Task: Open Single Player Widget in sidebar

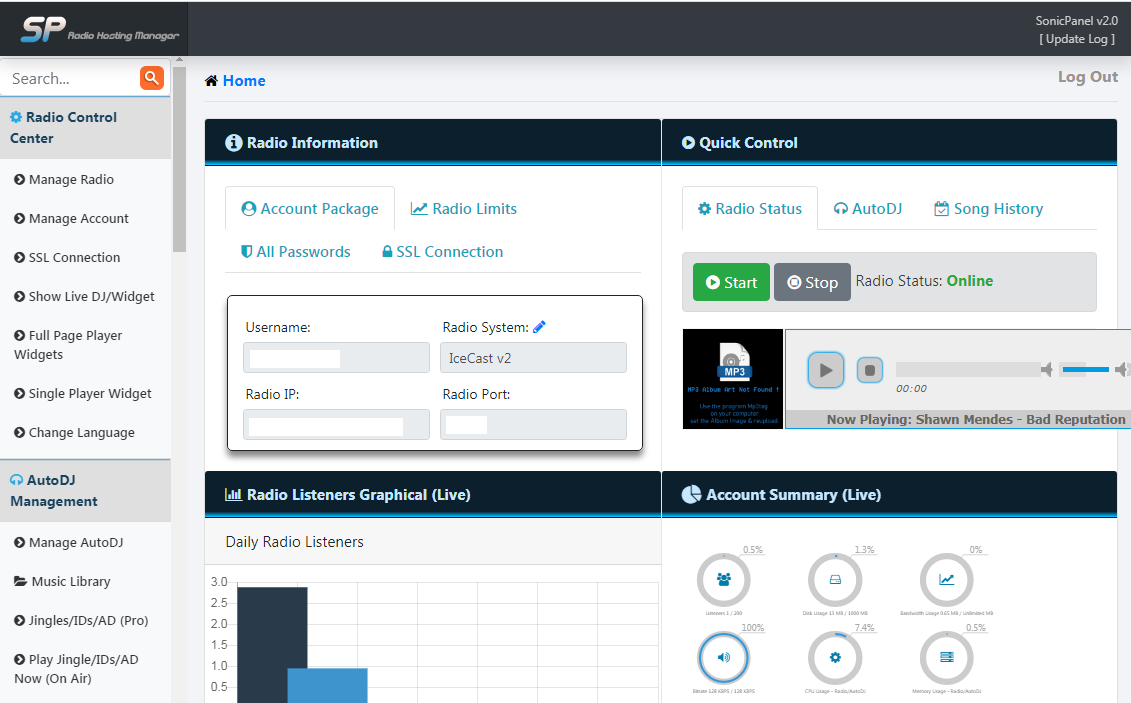Action: 83,394
